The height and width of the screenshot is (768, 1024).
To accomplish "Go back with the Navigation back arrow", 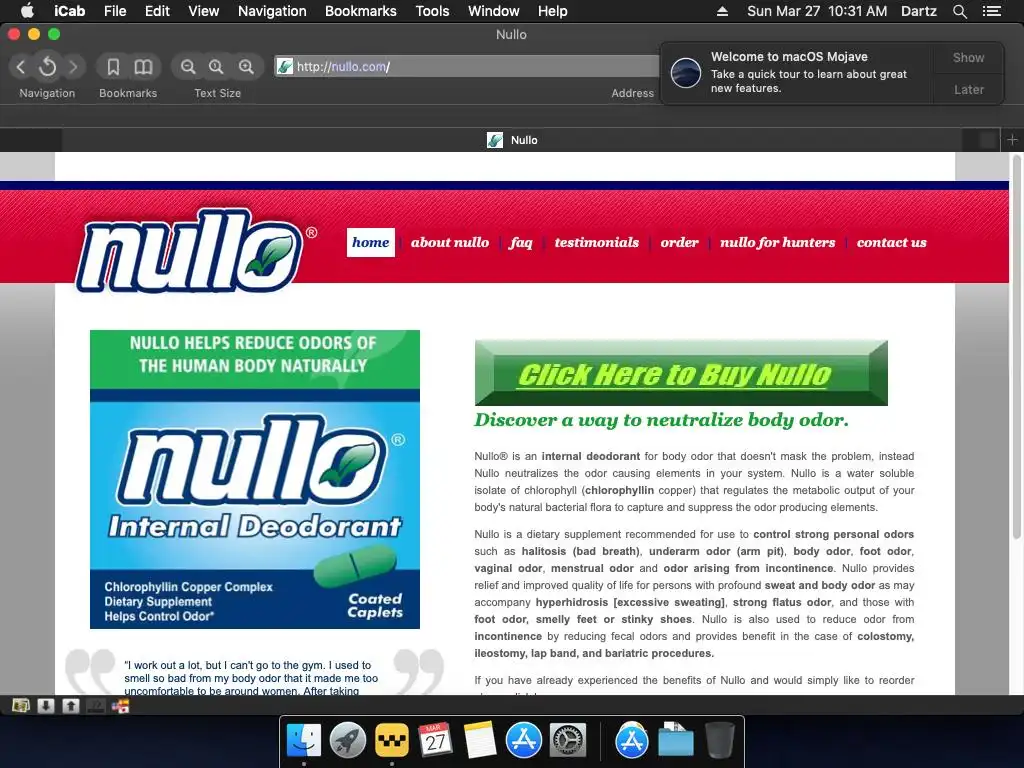I will [x=21, y=67].
